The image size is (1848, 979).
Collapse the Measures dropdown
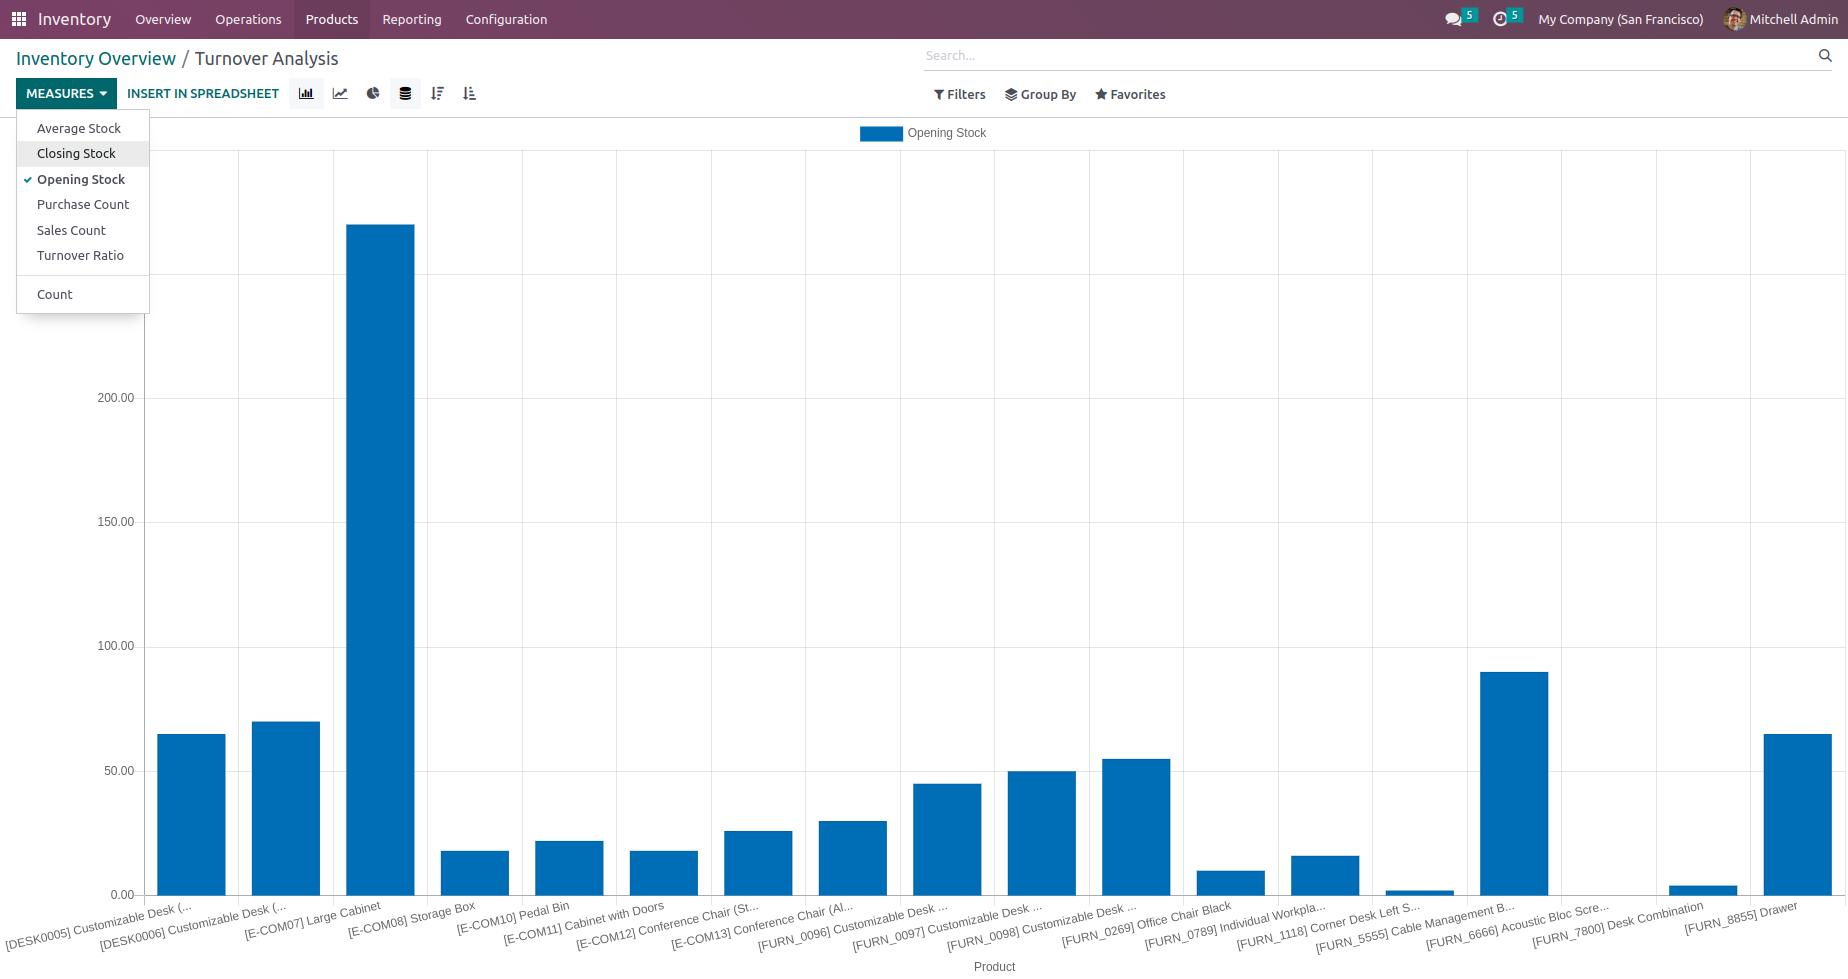click(66, 94)
